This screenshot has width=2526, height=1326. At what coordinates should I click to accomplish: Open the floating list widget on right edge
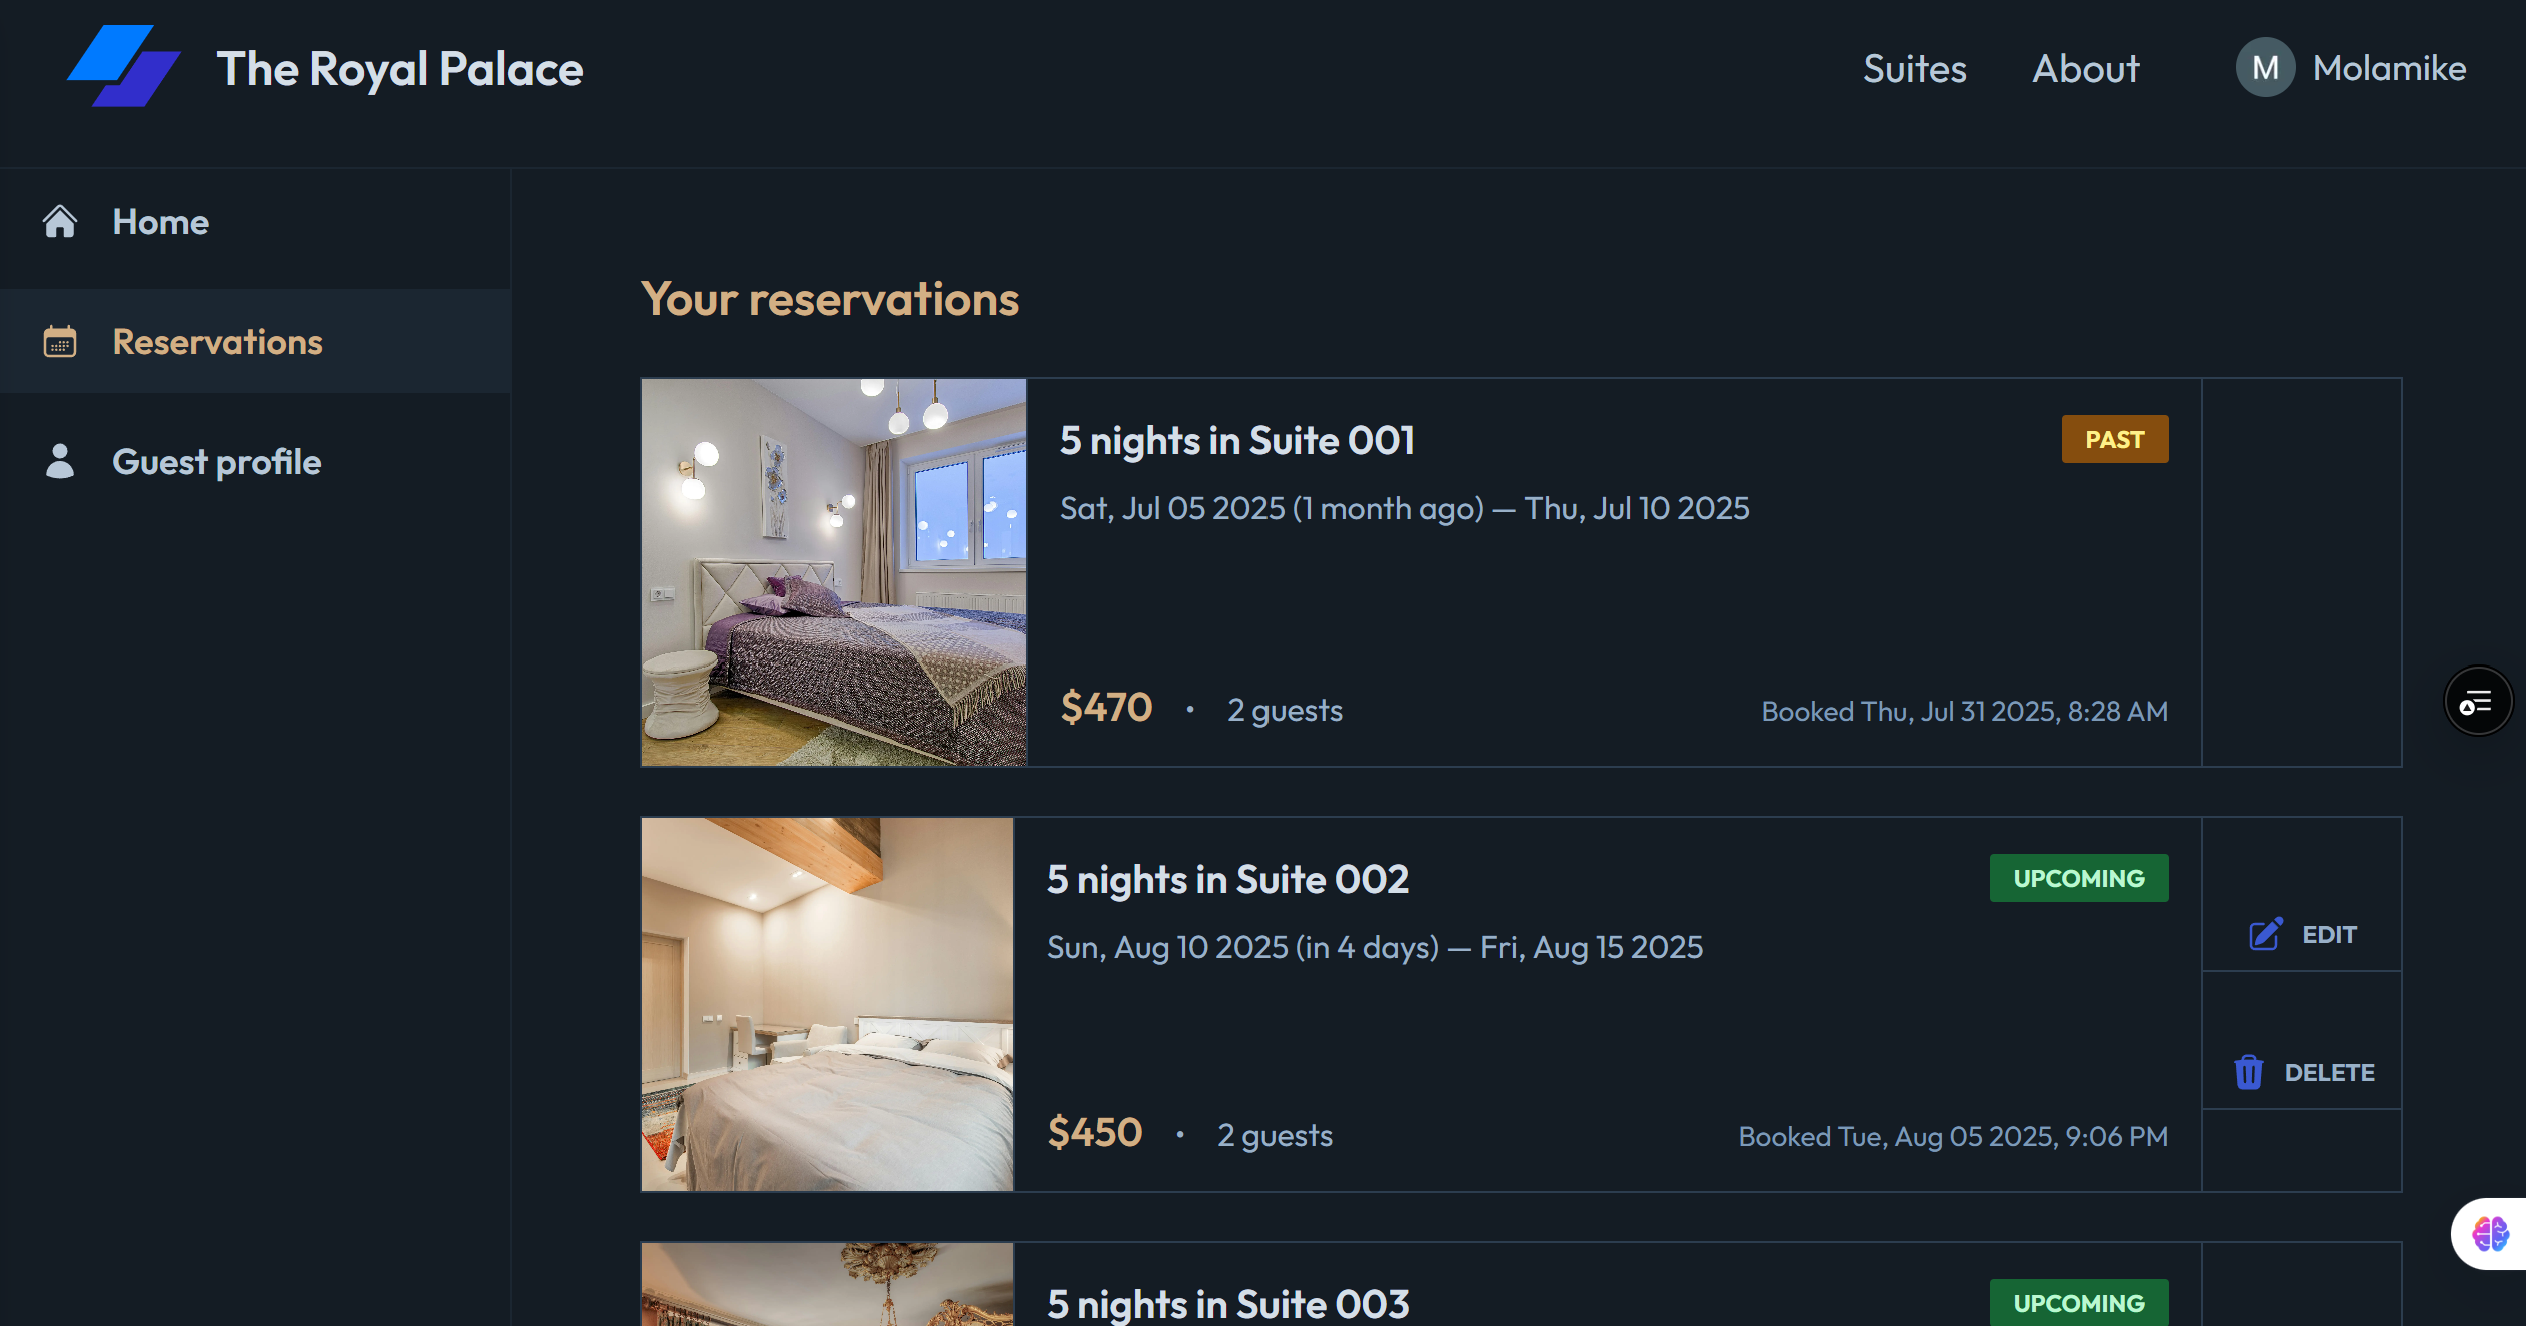point(2478,702)
